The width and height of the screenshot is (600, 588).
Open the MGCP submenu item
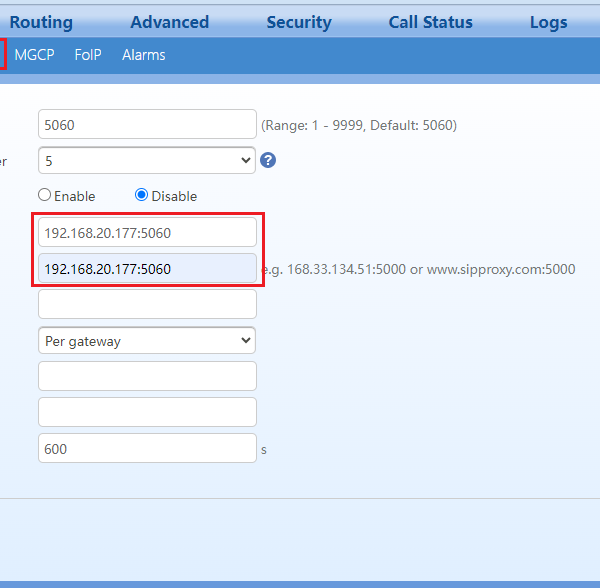click(x=34, y=55)
